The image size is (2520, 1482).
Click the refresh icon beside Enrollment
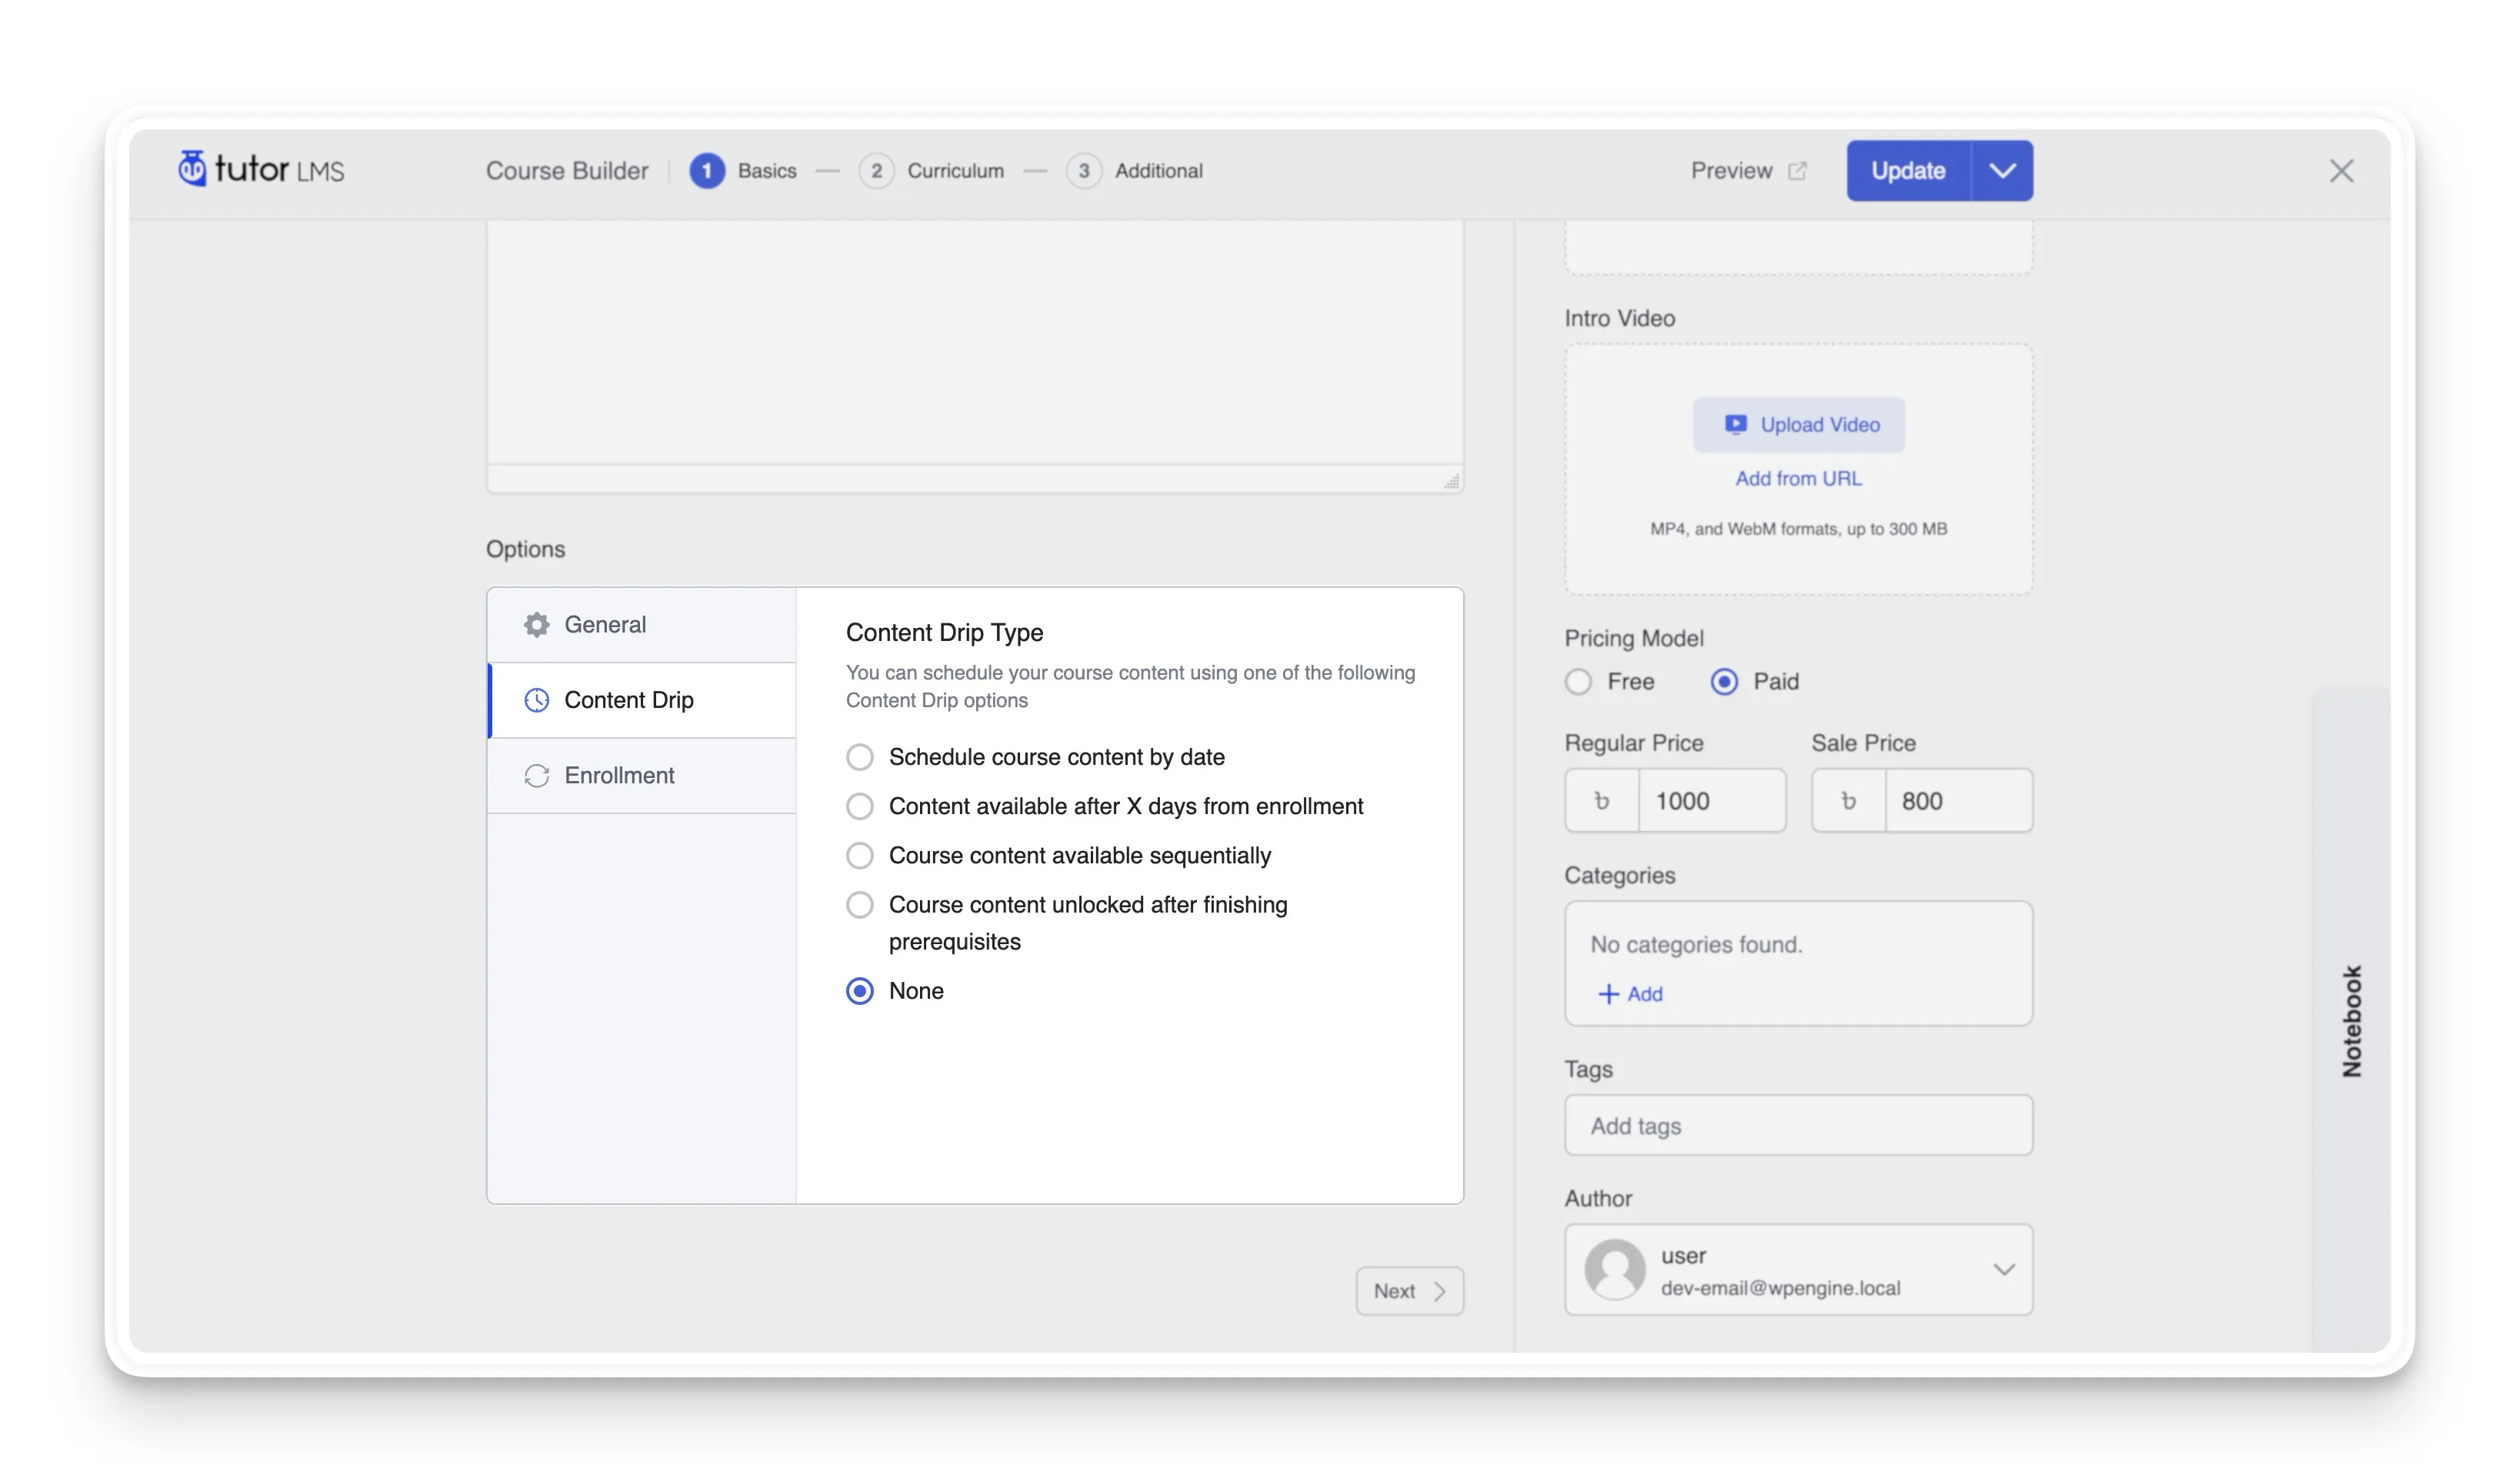pos(537,775)
